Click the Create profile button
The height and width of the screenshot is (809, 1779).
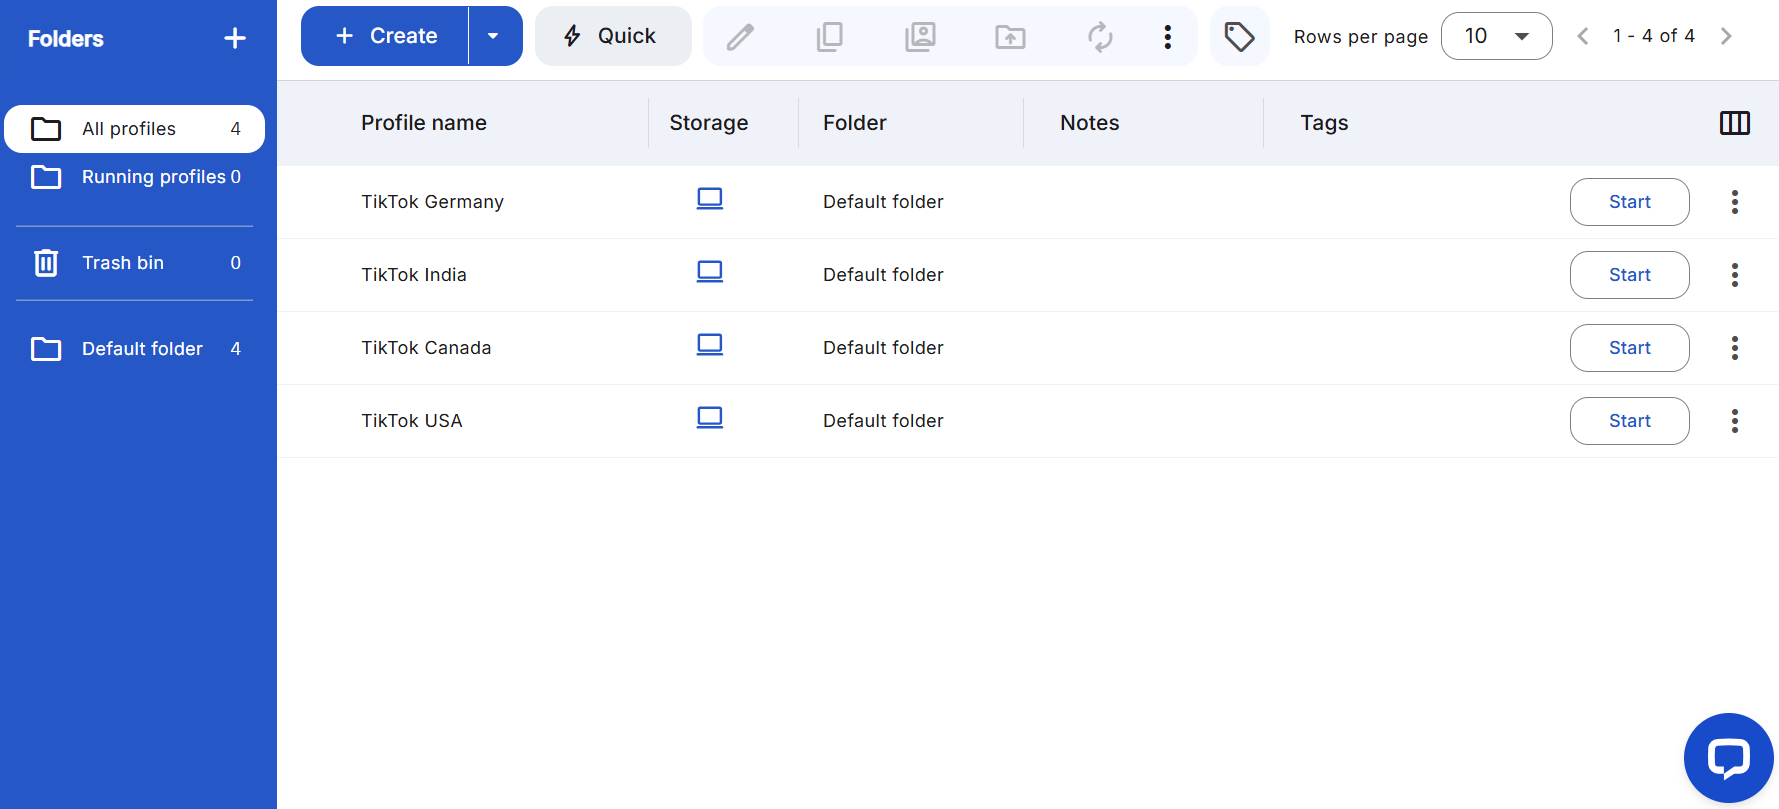(385, 36)
